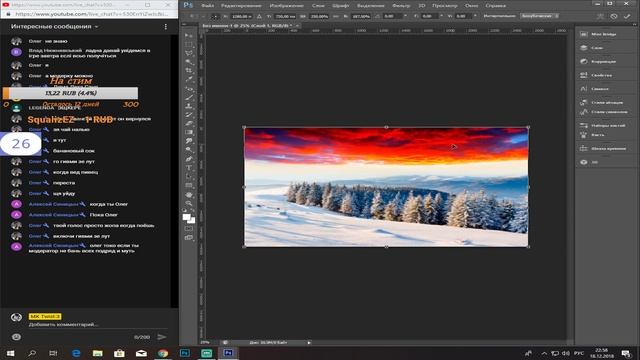
Task: Select the Eyedropper tool
Action: (x=189, y=80)
